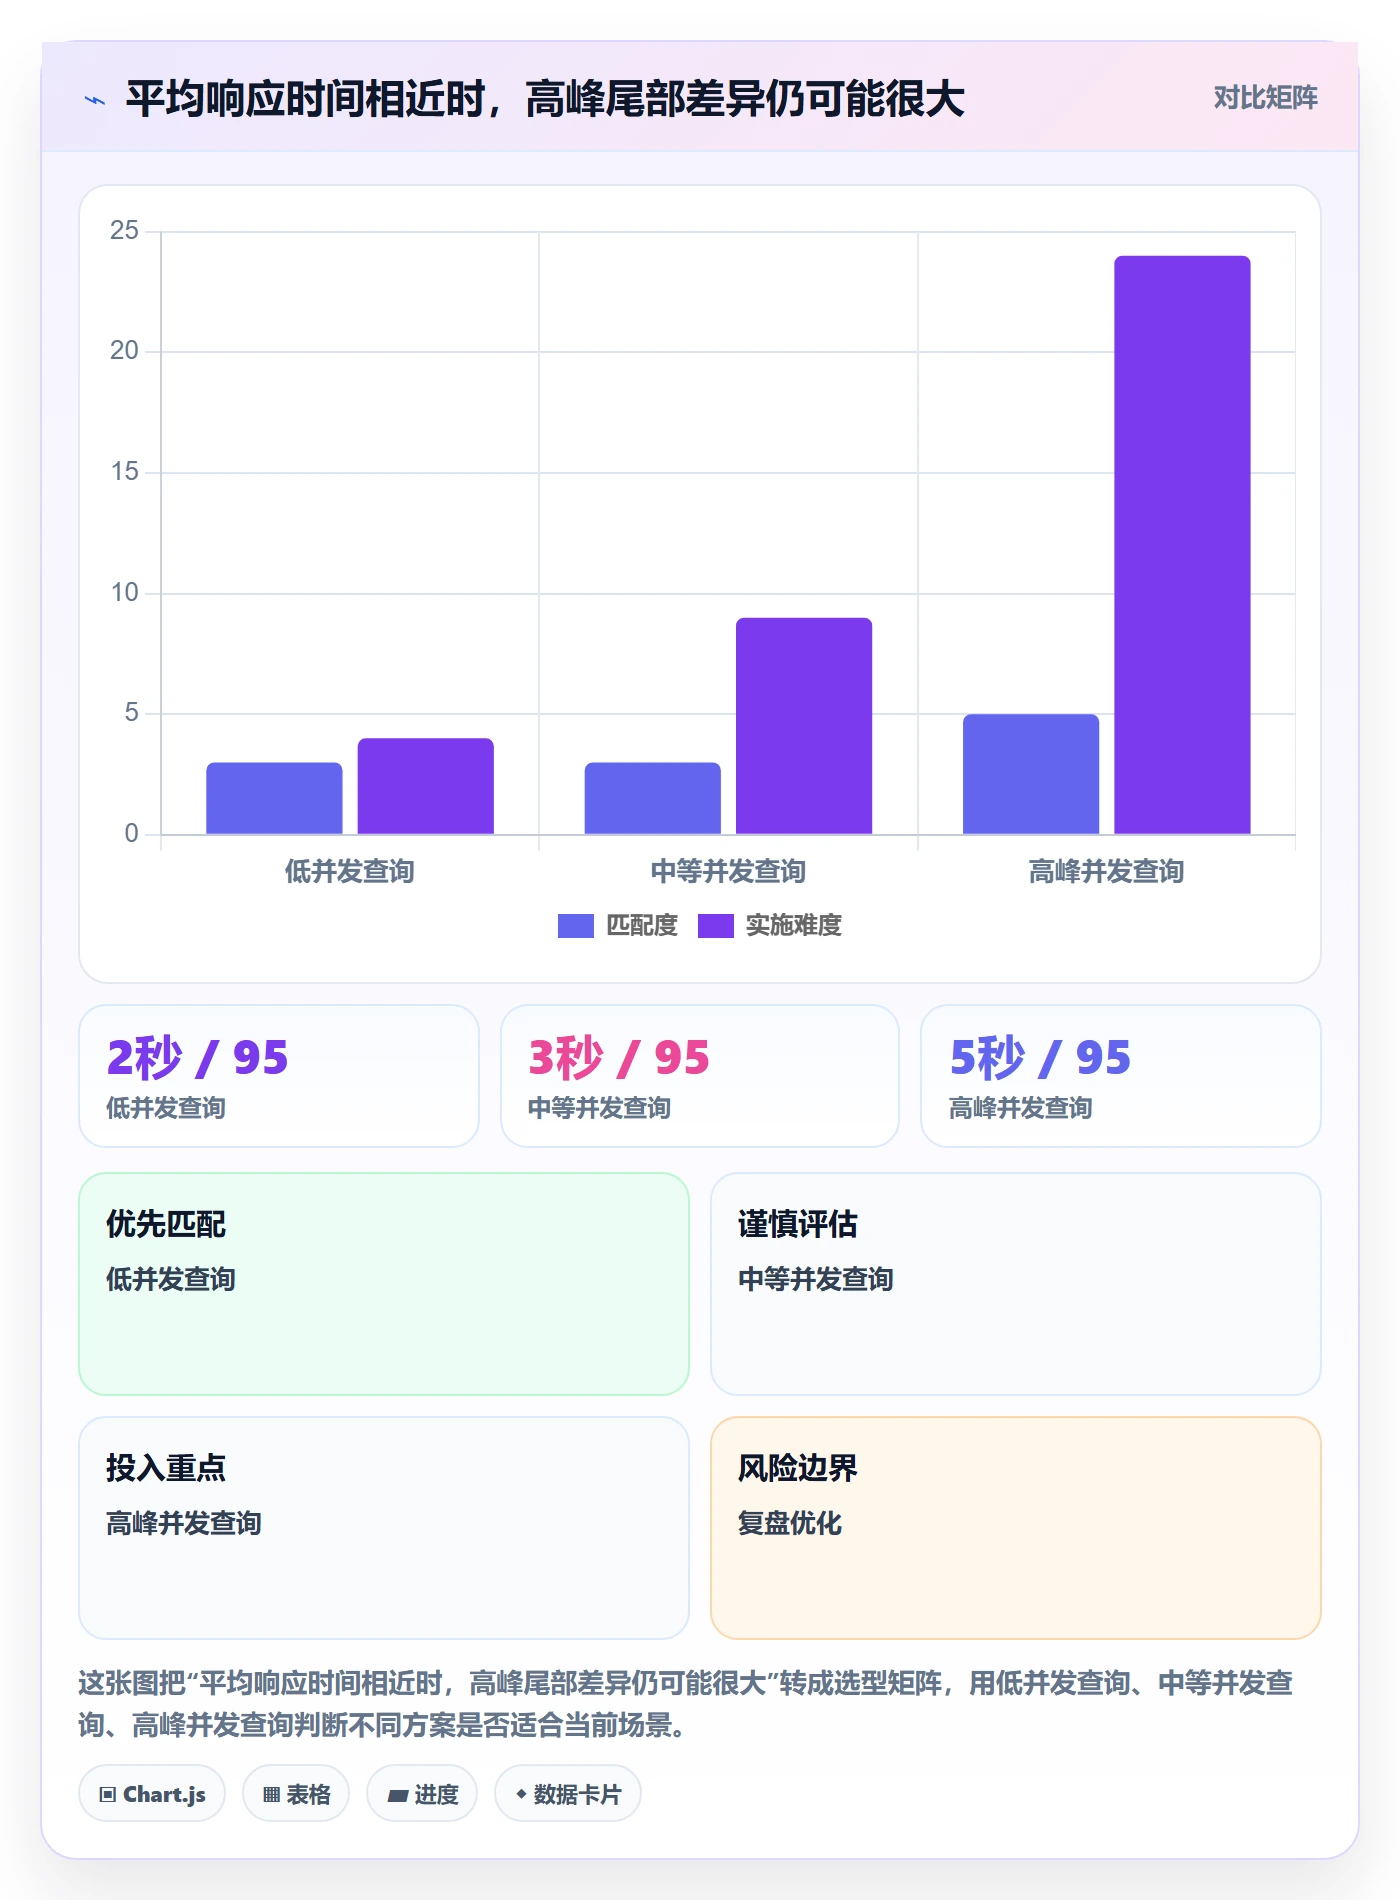Select the 谨慎评估 matrix cell

pyautogui.click(x=1016, y=1284)
